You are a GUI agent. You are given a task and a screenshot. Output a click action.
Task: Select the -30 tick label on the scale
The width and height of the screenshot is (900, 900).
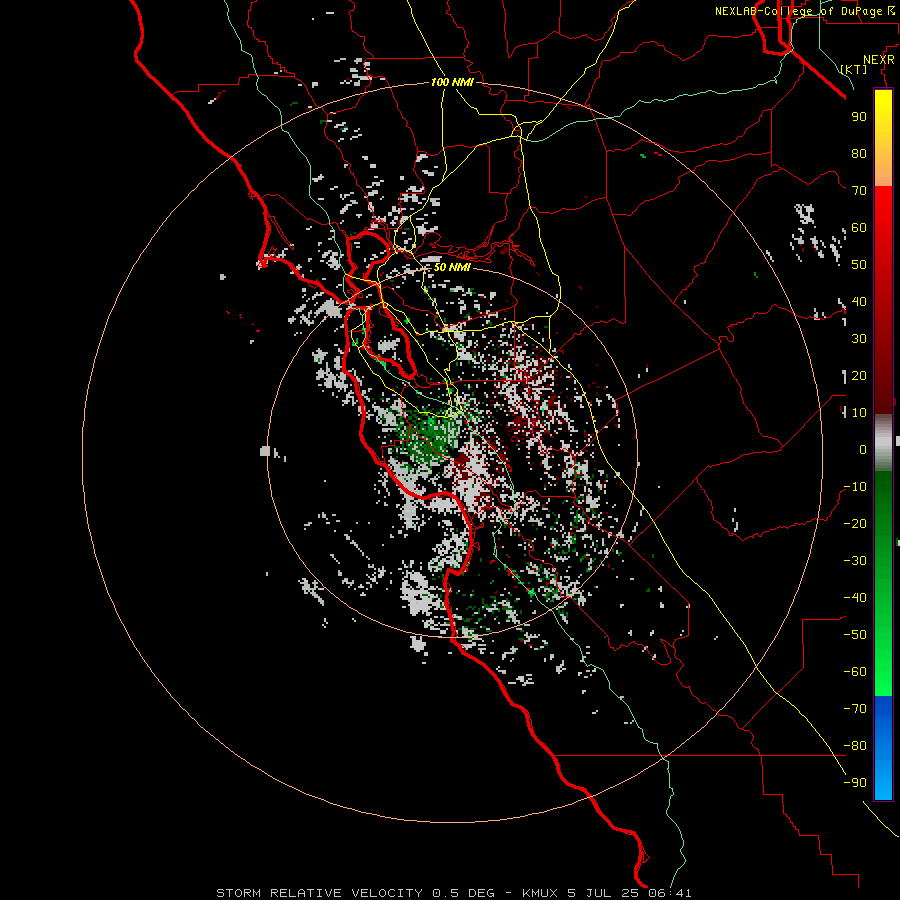pos(855,561)
